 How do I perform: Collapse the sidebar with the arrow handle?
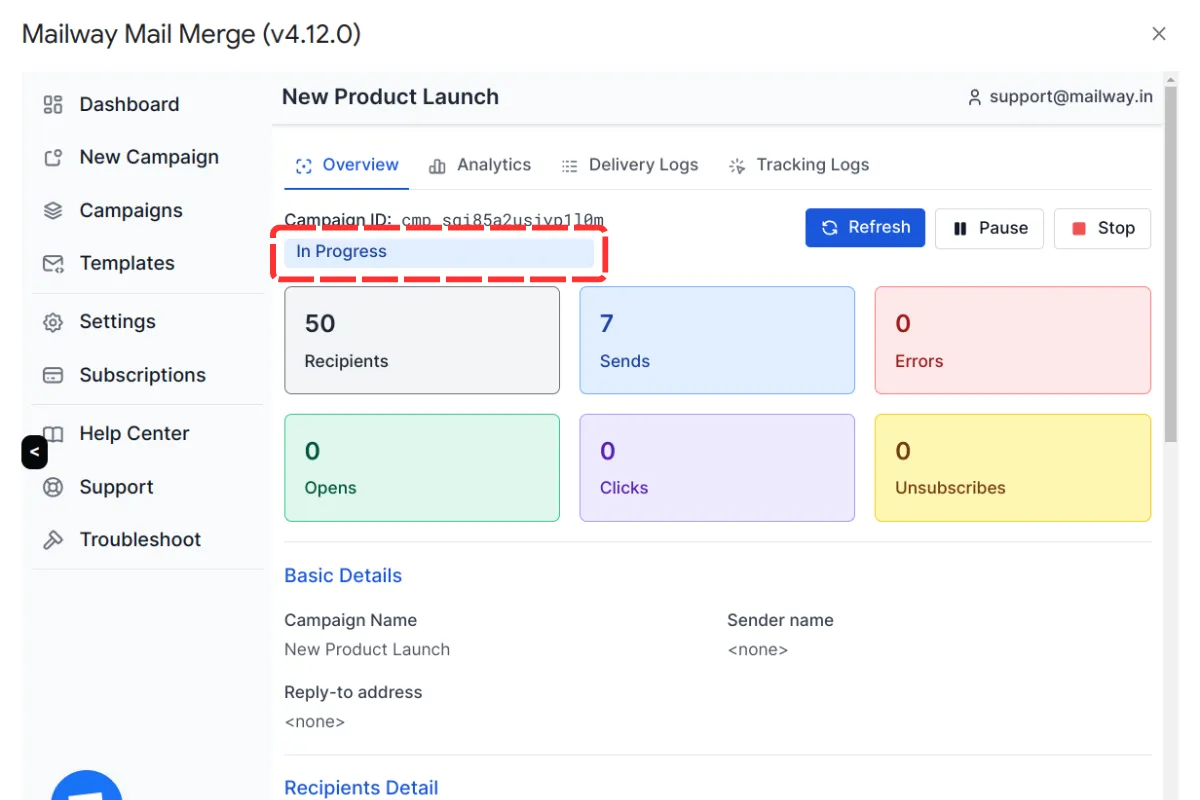click(x=34, y=452)
